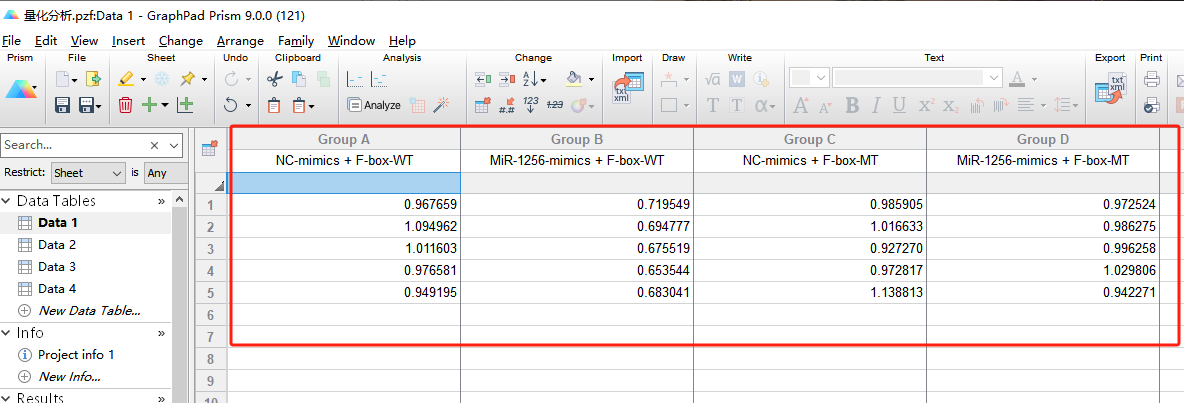Click the first graph-style Analysis icon
The image size is (1184, 403).
pyautogui.click(x=355, y=78)
